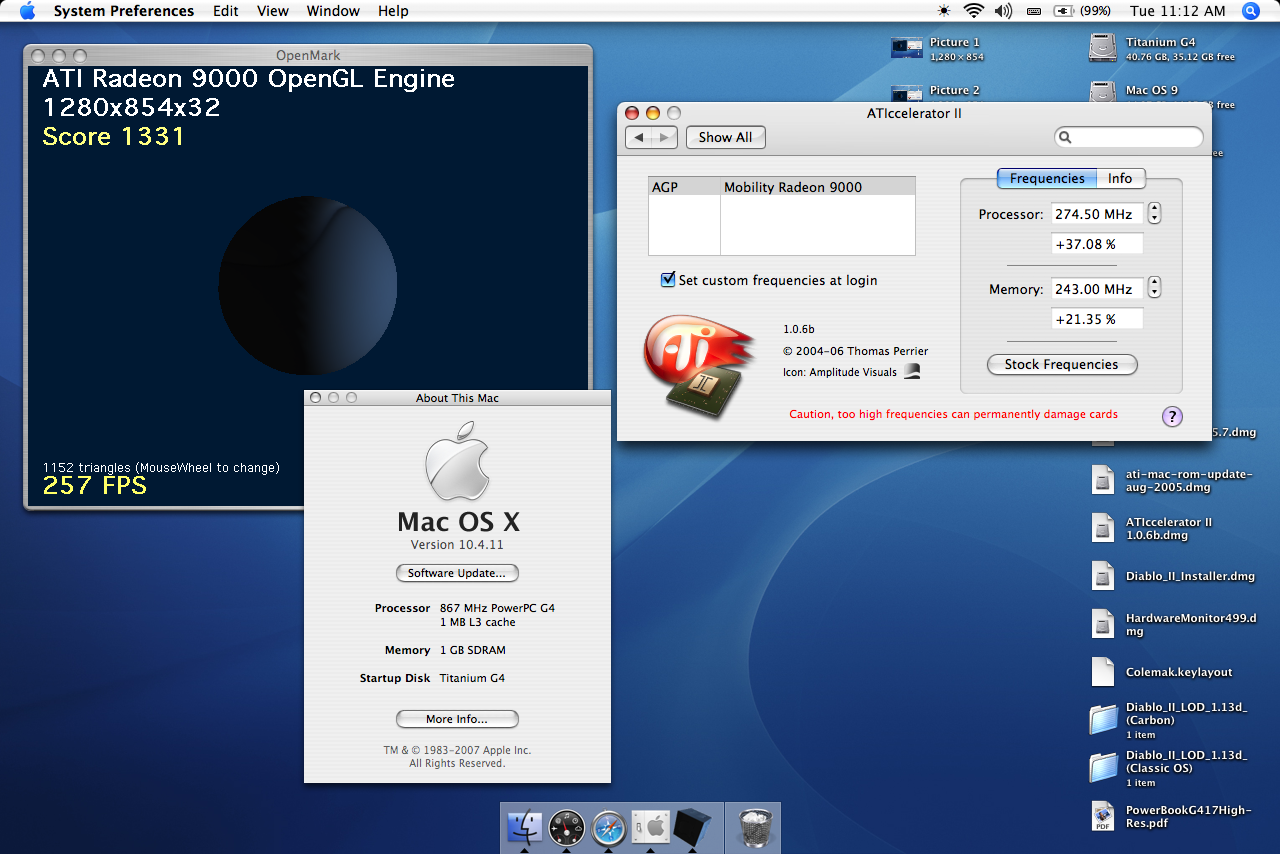Click the rotating sphere in OpenMark window
This screenshot has height=854, width=1280.
point(308,286)
